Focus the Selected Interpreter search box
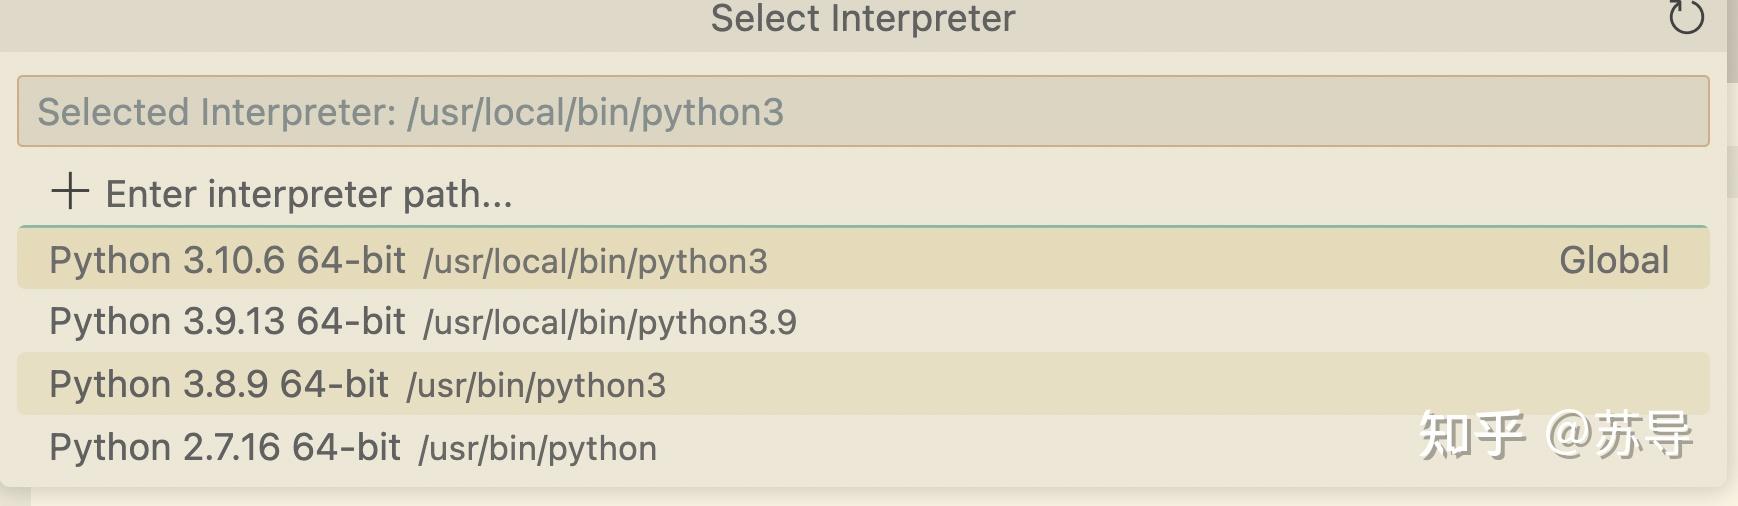This screenshot has height=506, width=1738. pyautogui.click(x=863, y=111)
